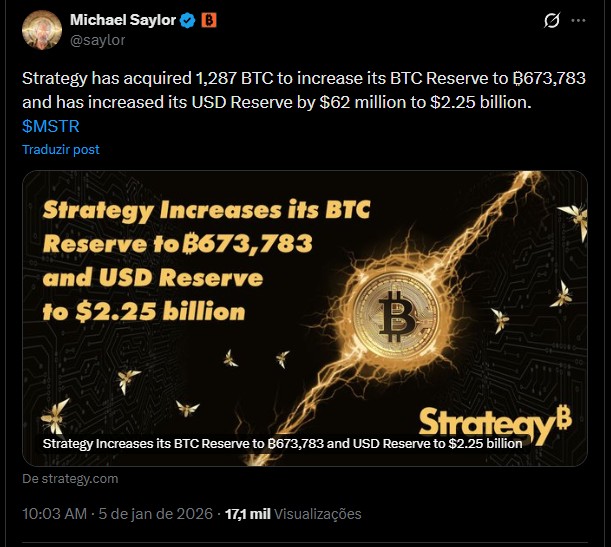Click the Grok icon at top right
Screen dimensions: 611x547
549,21
